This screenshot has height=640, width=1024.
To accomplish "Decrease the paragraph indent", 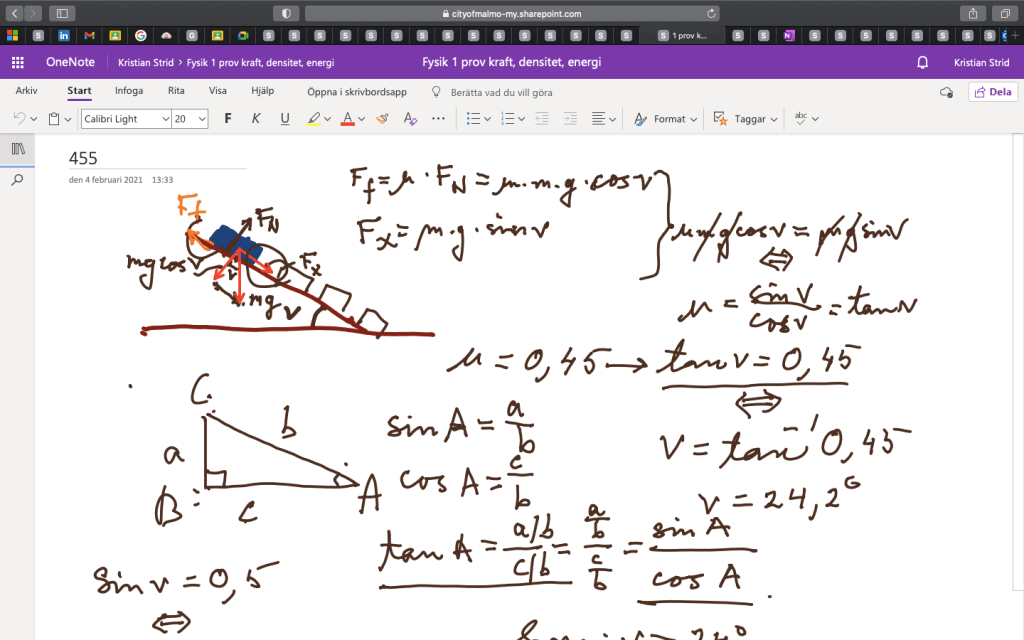I will tap(542, 118).
